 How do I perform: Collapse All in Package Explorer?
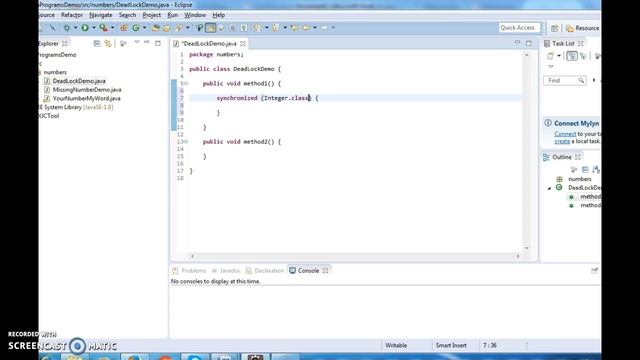(x=97, y=43)
